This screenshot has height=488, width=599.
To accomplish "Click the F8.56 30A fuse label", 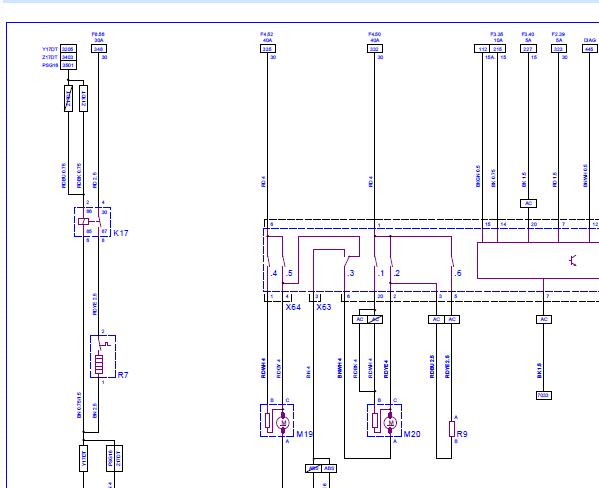I will point(99,37).
